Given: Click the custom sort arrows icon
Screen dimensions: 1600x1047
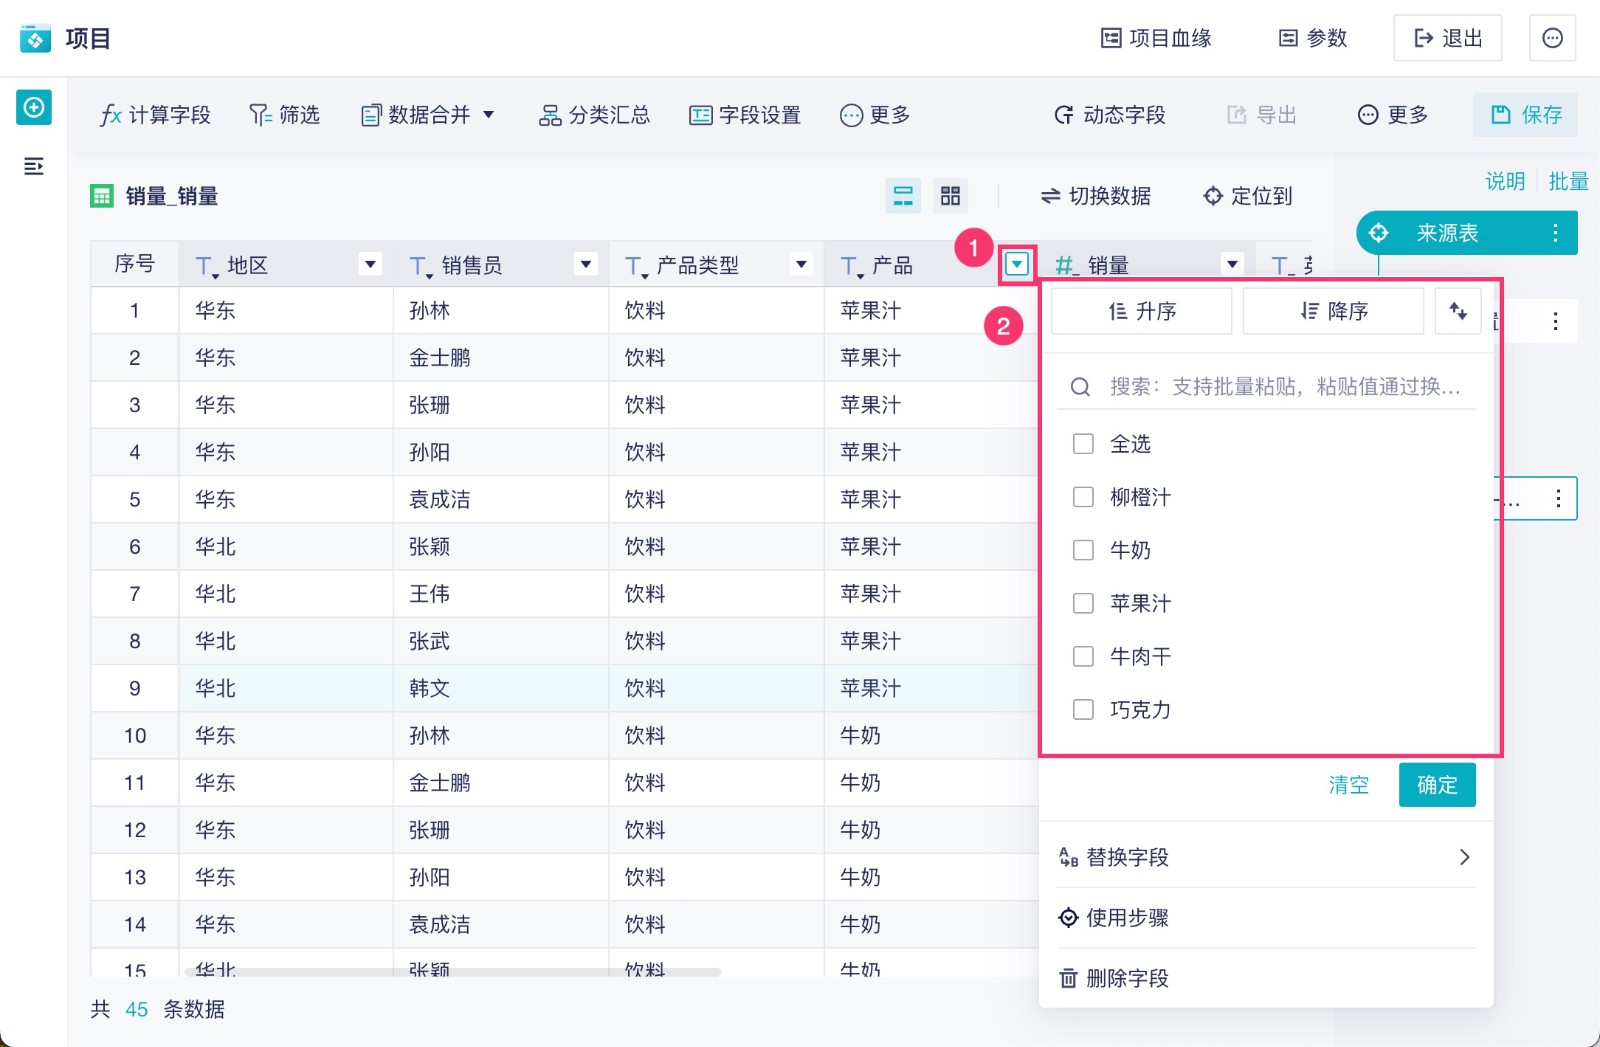Looking at the screenshot, I should [x=1458, y=311].
